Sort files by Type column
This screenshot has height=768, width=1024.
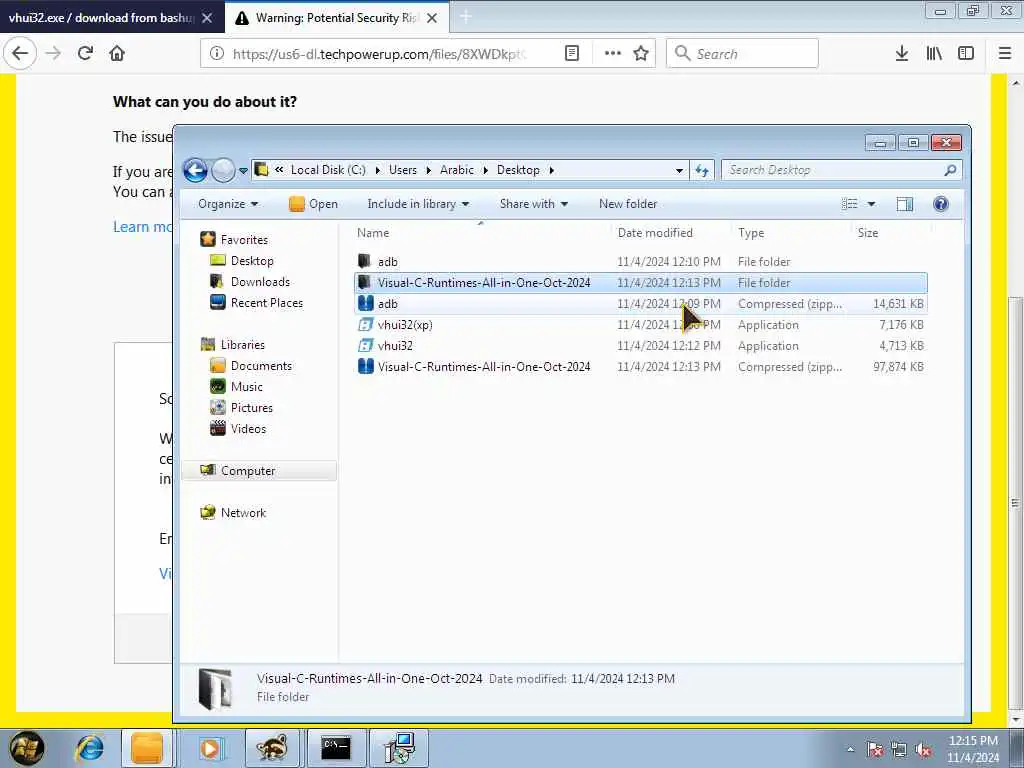pyautogui.click(x=792, y=232)
